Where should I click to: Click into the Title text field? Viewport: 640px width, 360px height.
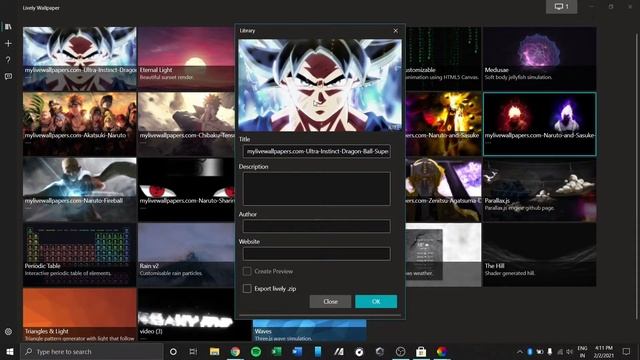(316, 151)
